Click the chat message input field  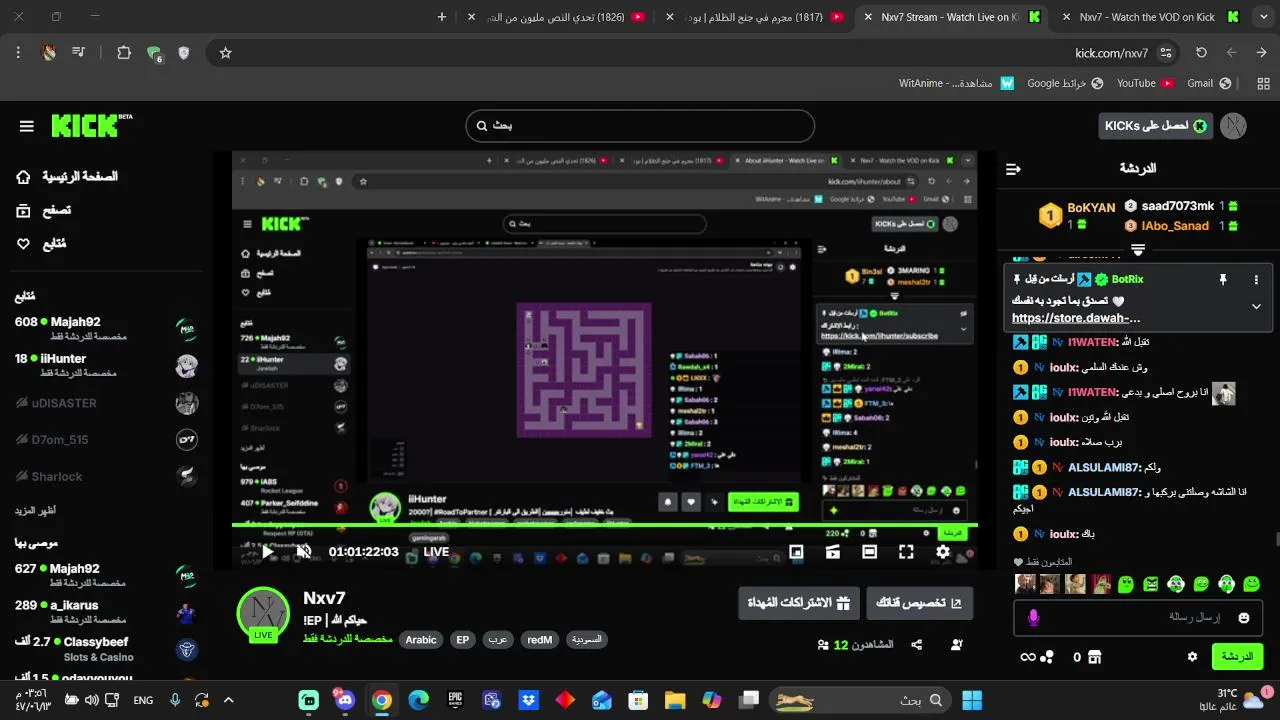coord(1136,618)
